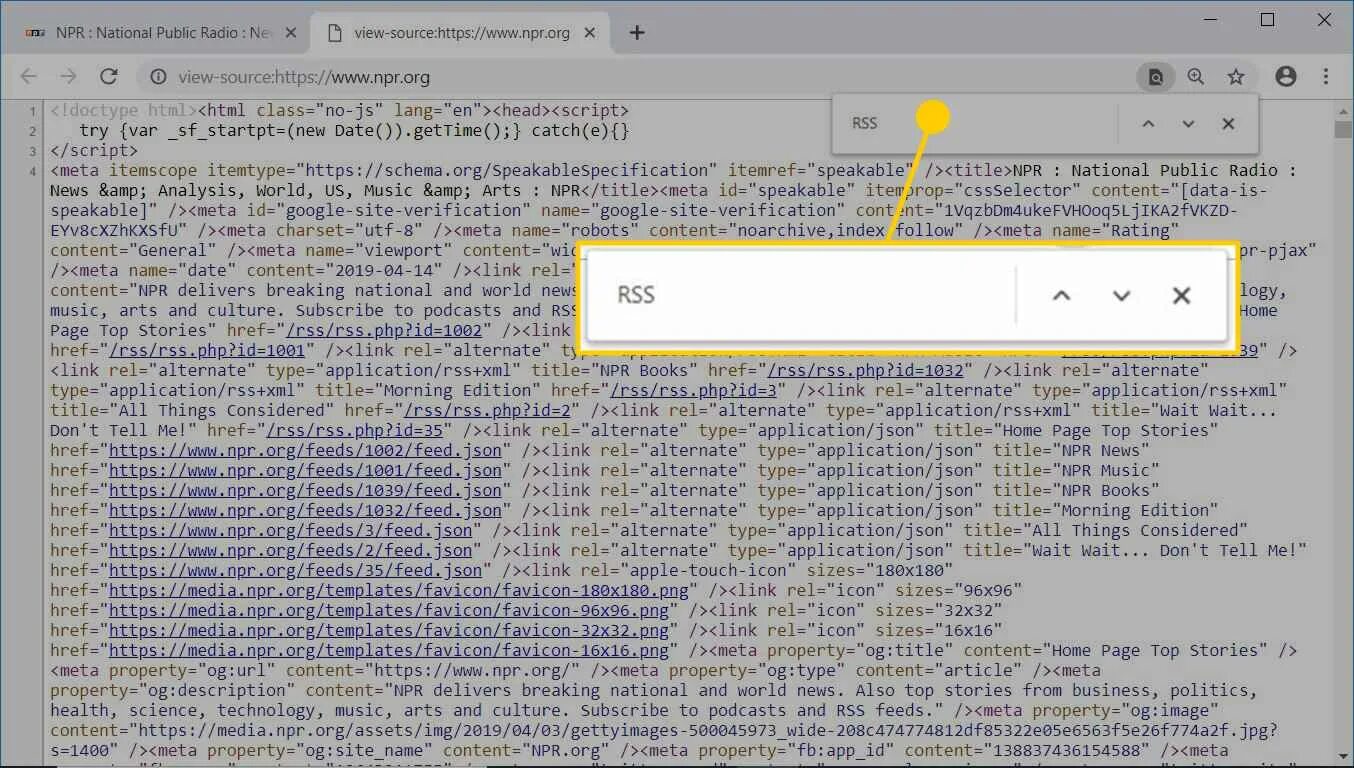Image resolution: width=1354 pixels, height=768 pixels.
Task: Open the favicon-16x16.png link
Action: pyautogui.click(x=389, y=650)
